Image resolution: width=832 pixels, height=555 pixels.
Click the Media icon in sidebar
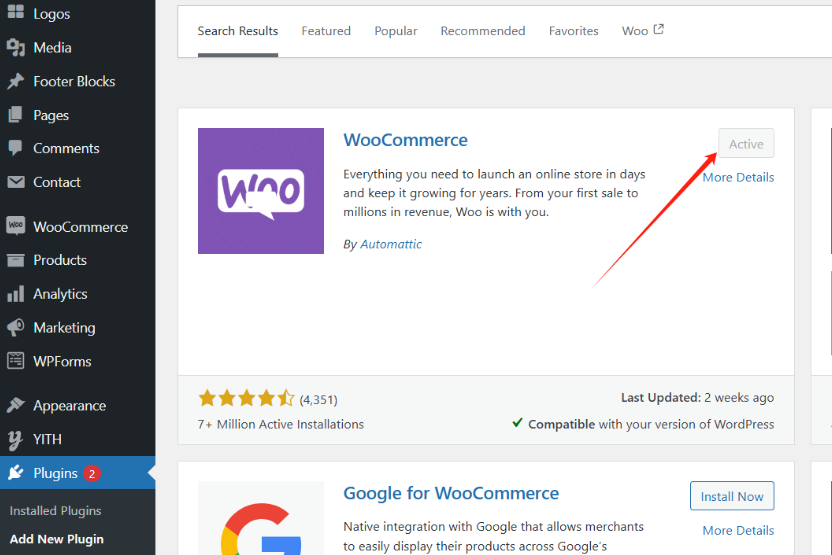pyautogui.click(x=15, y=48)
